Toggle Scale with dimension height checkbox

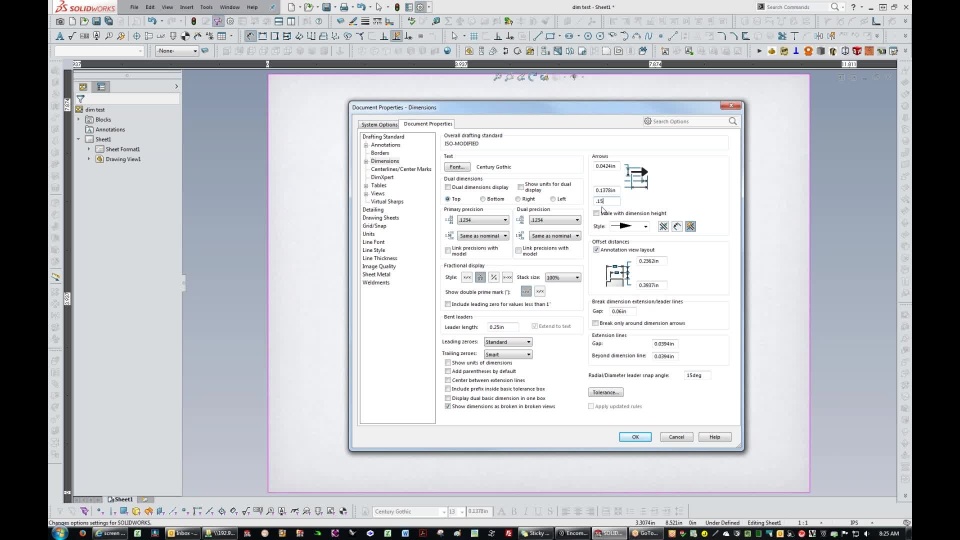click(x=596, y=213)
